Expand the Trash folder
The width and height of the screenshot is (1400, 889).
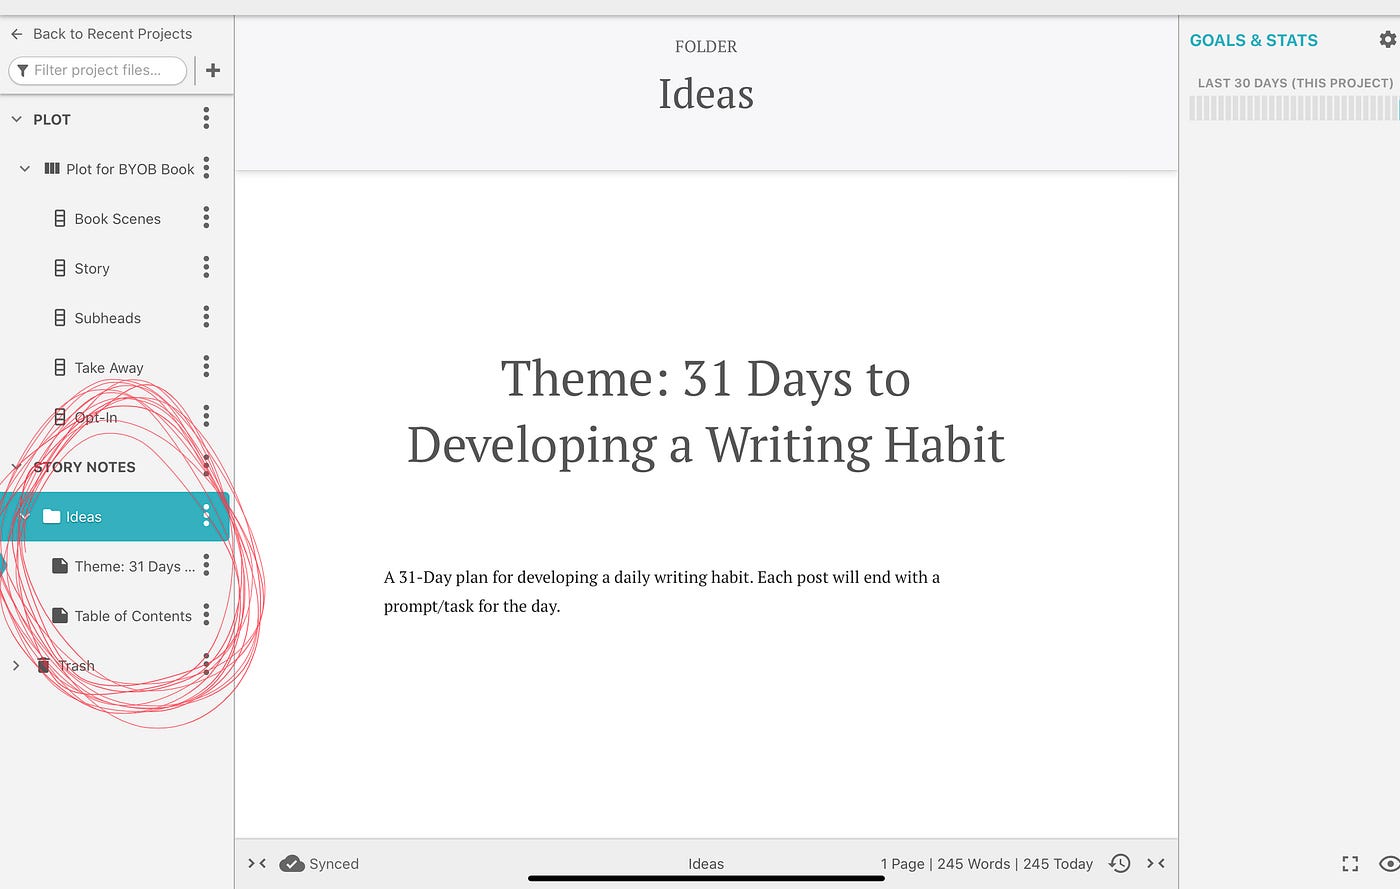[15, 665]
